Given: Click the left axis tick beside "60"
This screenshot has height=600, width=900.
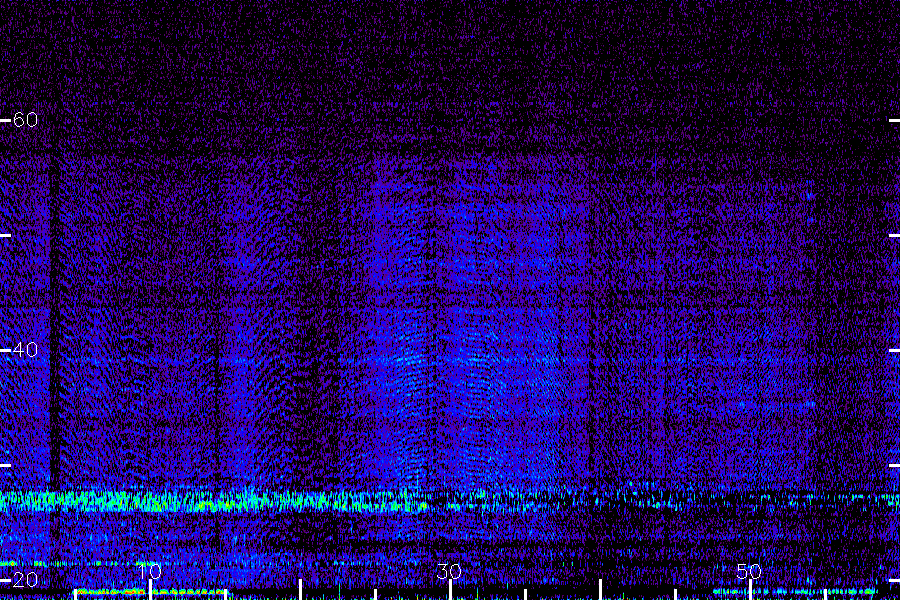Looking at the screenshot, I should pyautogui.click(x=5, y=120).
